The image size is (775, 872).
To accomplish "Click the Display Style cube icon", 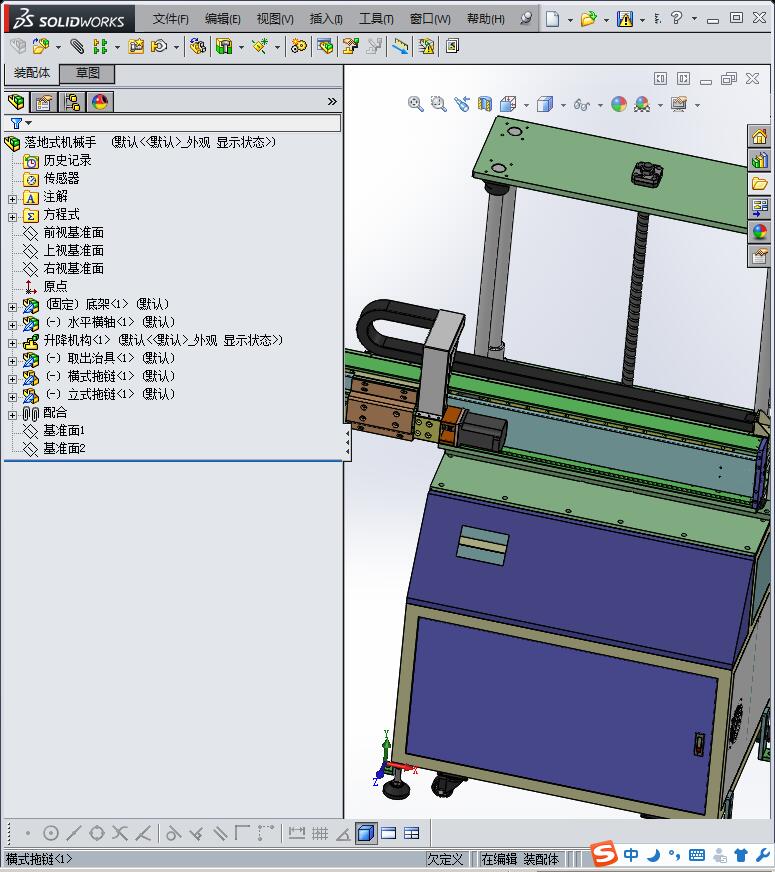I will [545, 104].
